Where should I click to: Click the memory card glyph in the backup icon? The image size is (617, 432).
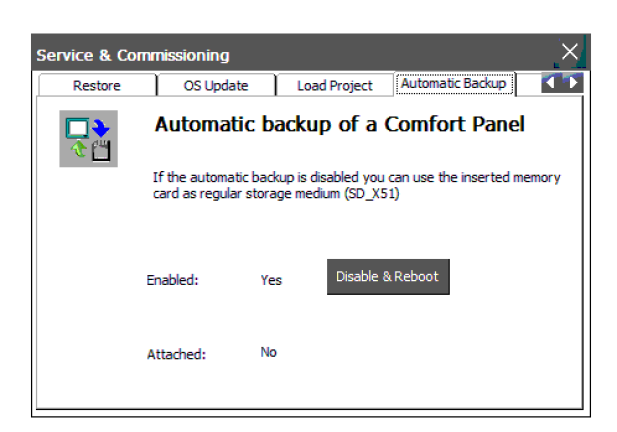[100, 151]
